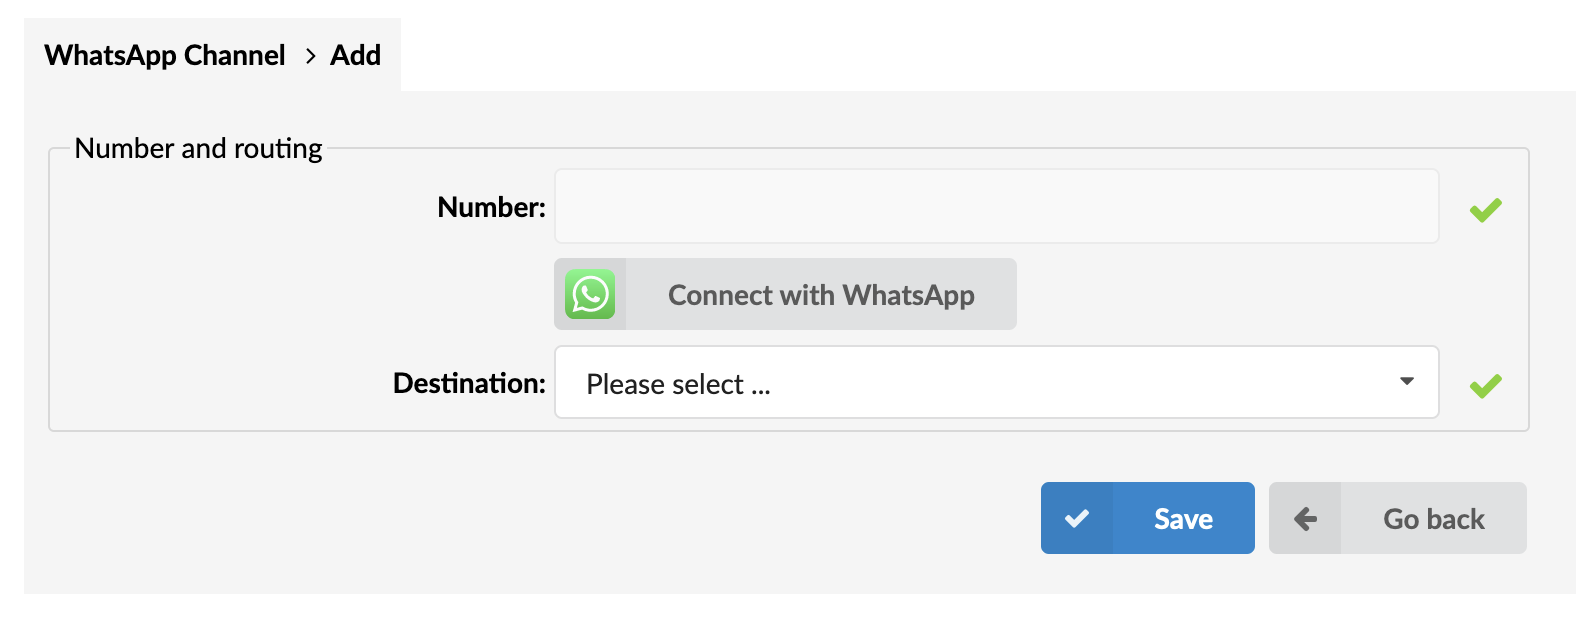The image size is (1576, 620).
Task: Click the left edge of the Number text box
Action: pos(572,207)
